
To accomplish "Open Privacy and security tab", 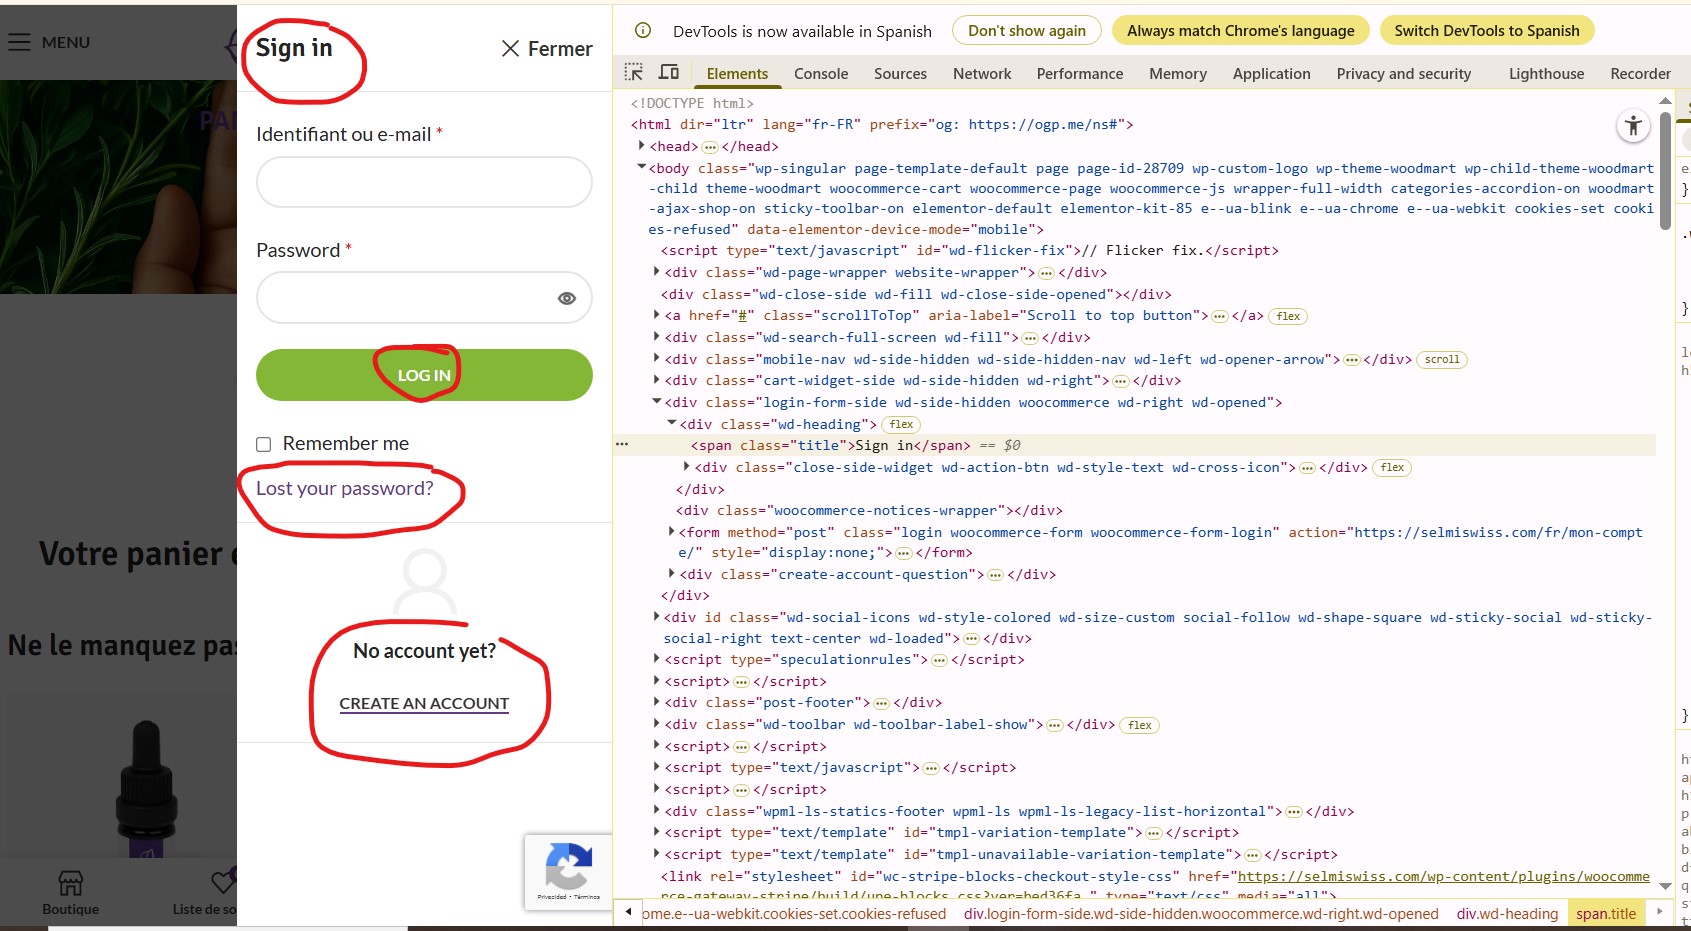I will [x=1404, y=73].
